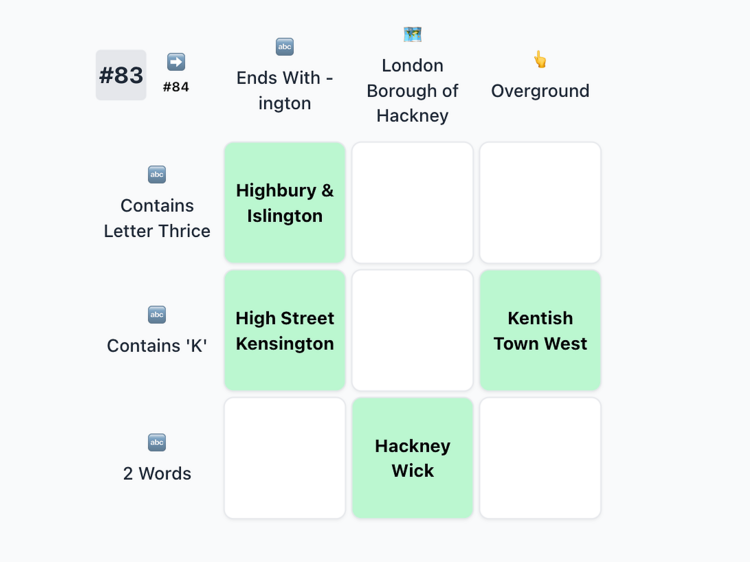The width and height of the screenshot is (750, 562).
Task: Click the '#84' next puzzle label
Action: 176,87
